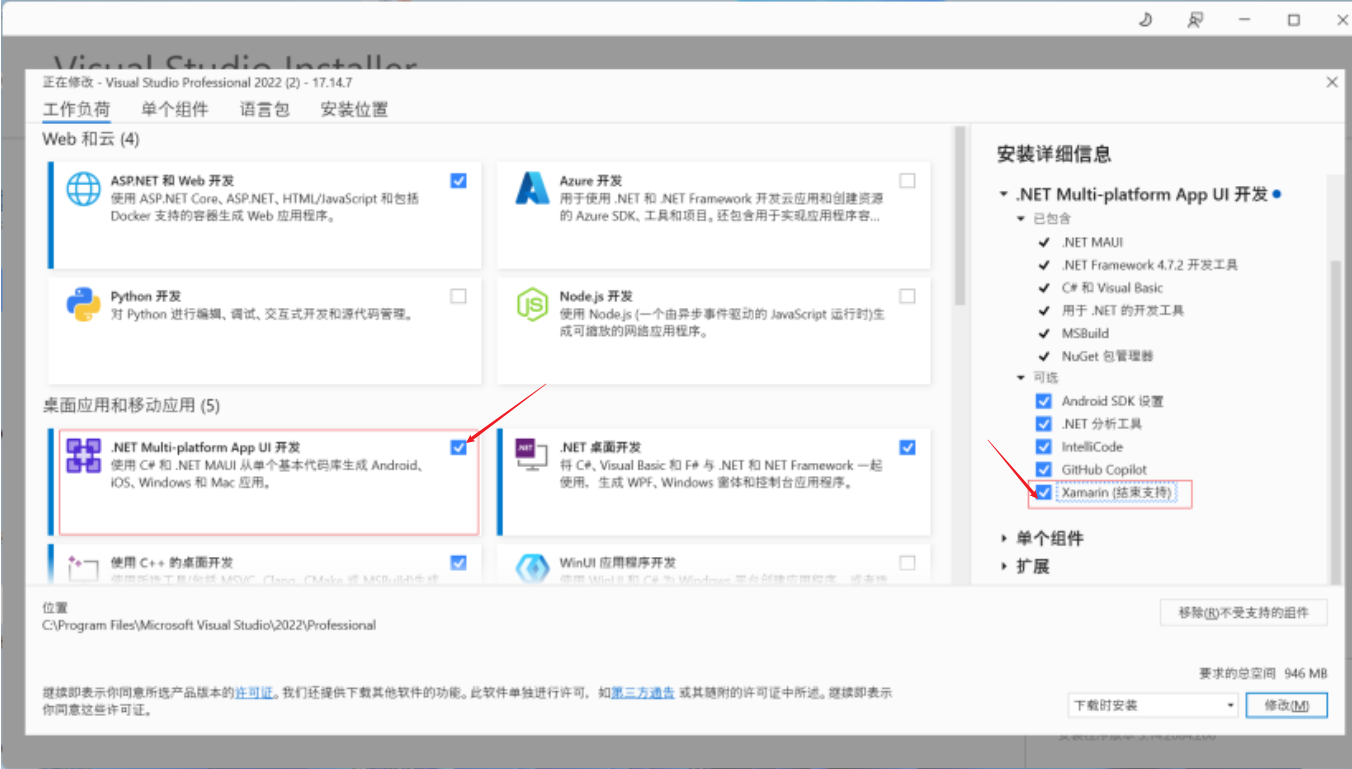Open the 下载时安装 dropdown
Screen dimensions: 1352x769
click(x=1153, y=705)
